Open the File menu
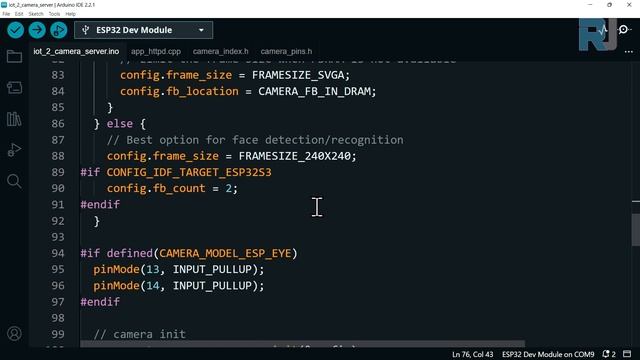Screen dimensions: 640x360 point(6,14)
